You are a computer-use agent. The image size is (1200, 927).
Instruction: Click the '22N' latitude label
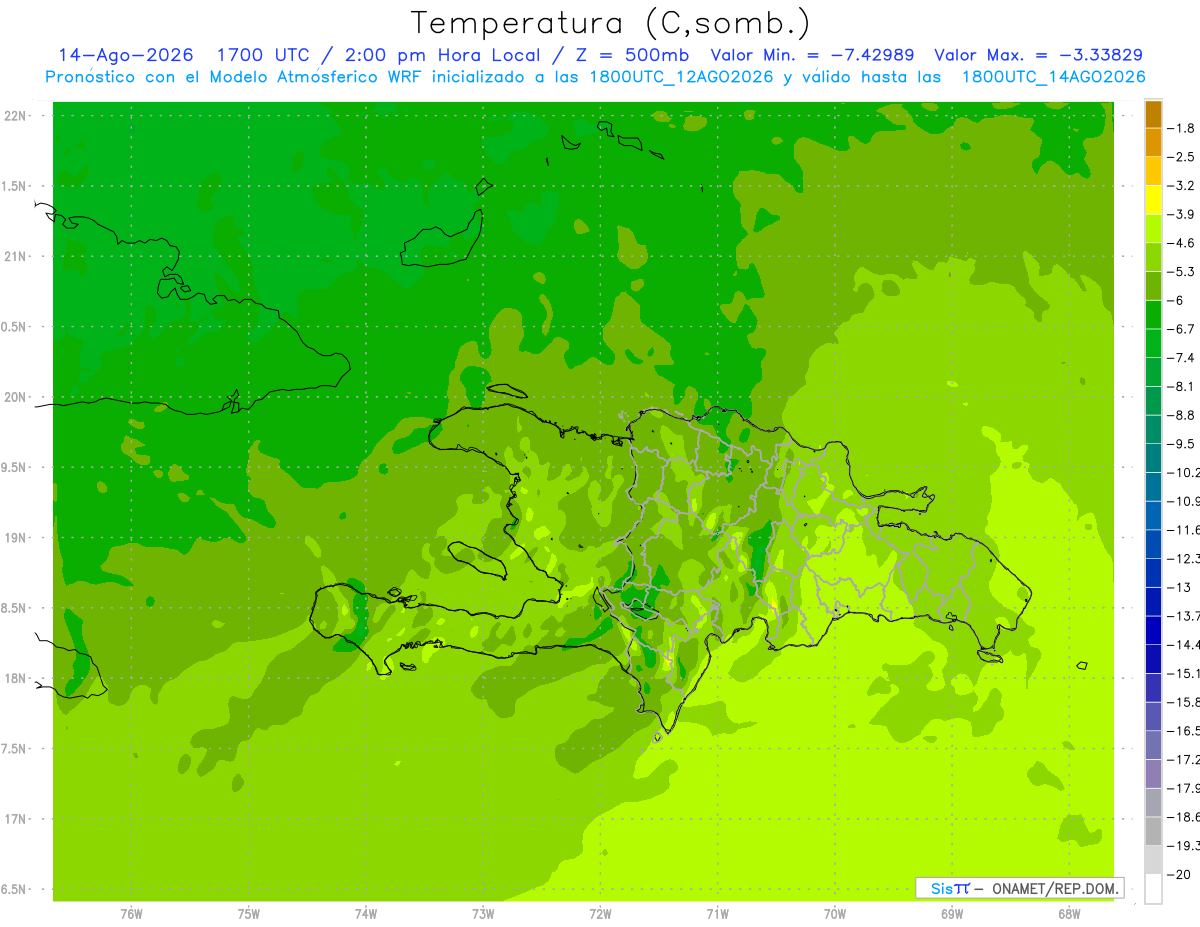pyautogui.click(x=17, y=116)
